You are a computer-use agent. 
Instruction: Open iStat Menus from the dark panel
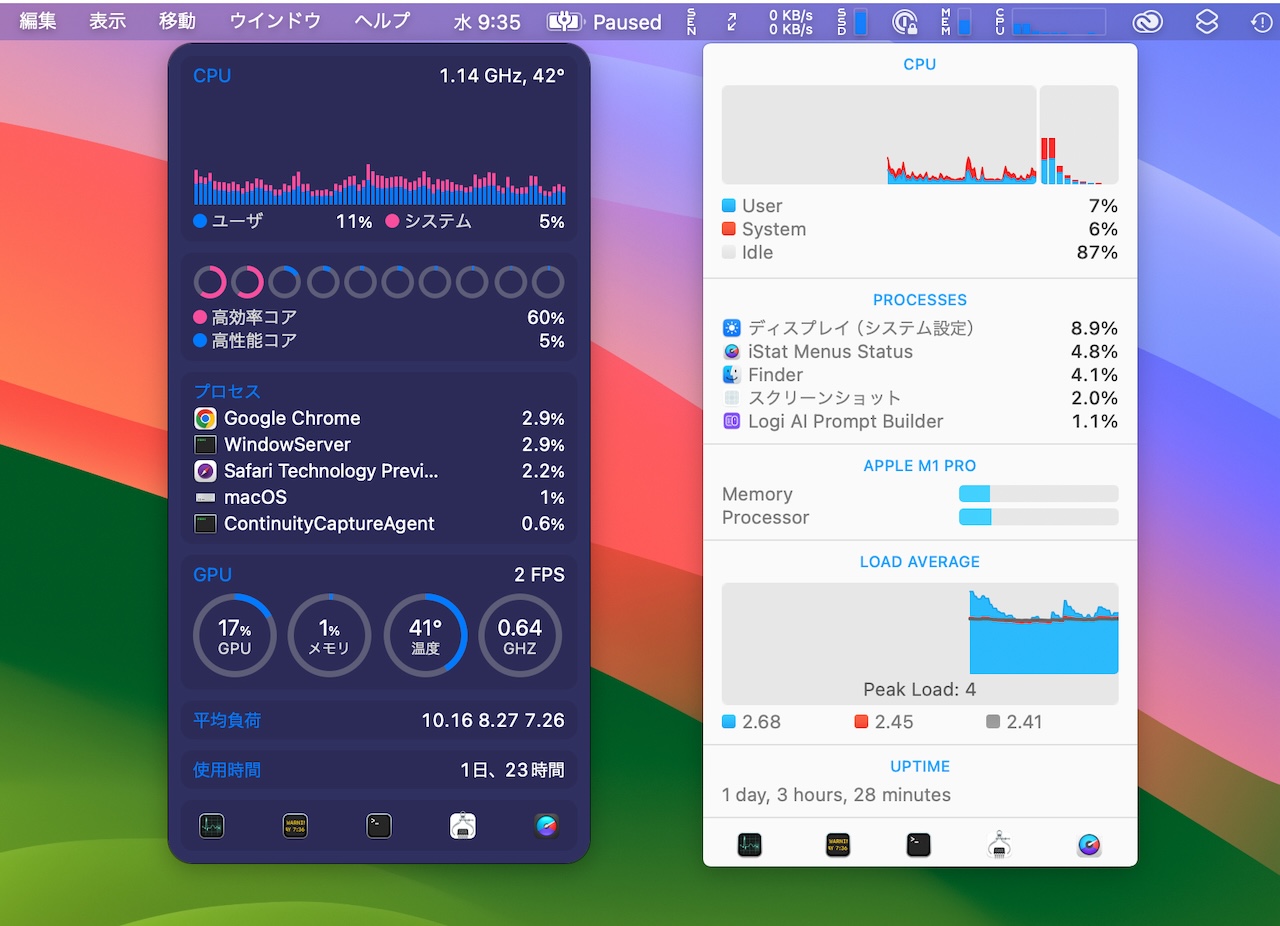pos(547,826)
